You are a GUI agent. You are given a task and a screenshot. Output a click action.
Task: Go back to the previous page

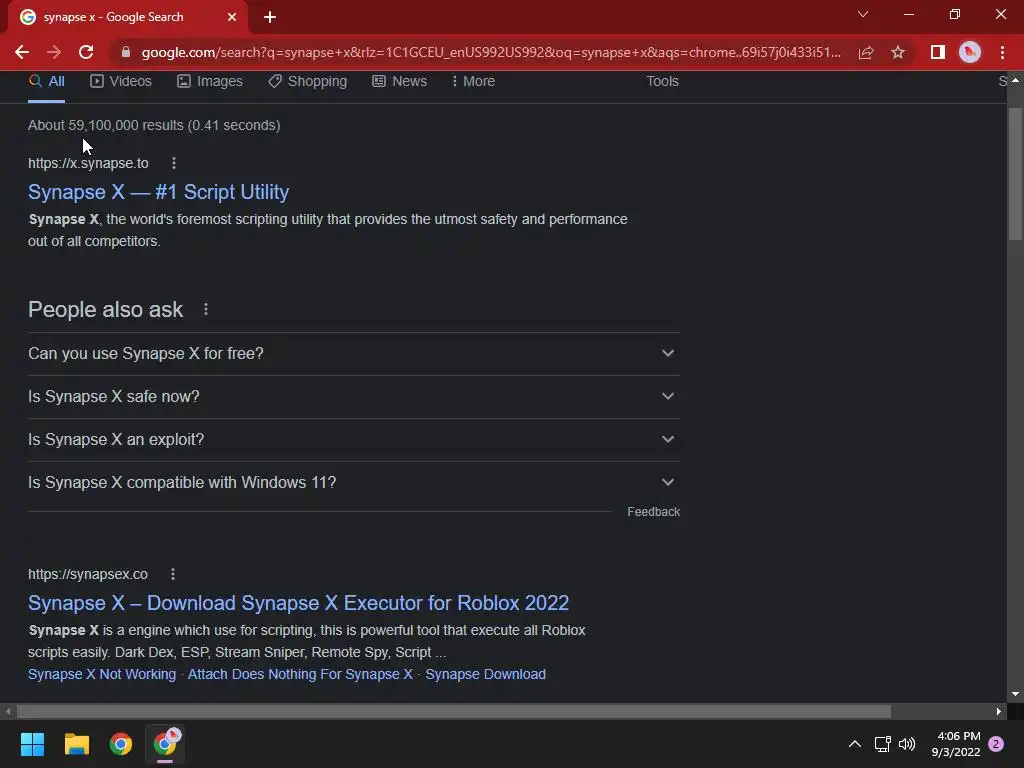22,52
